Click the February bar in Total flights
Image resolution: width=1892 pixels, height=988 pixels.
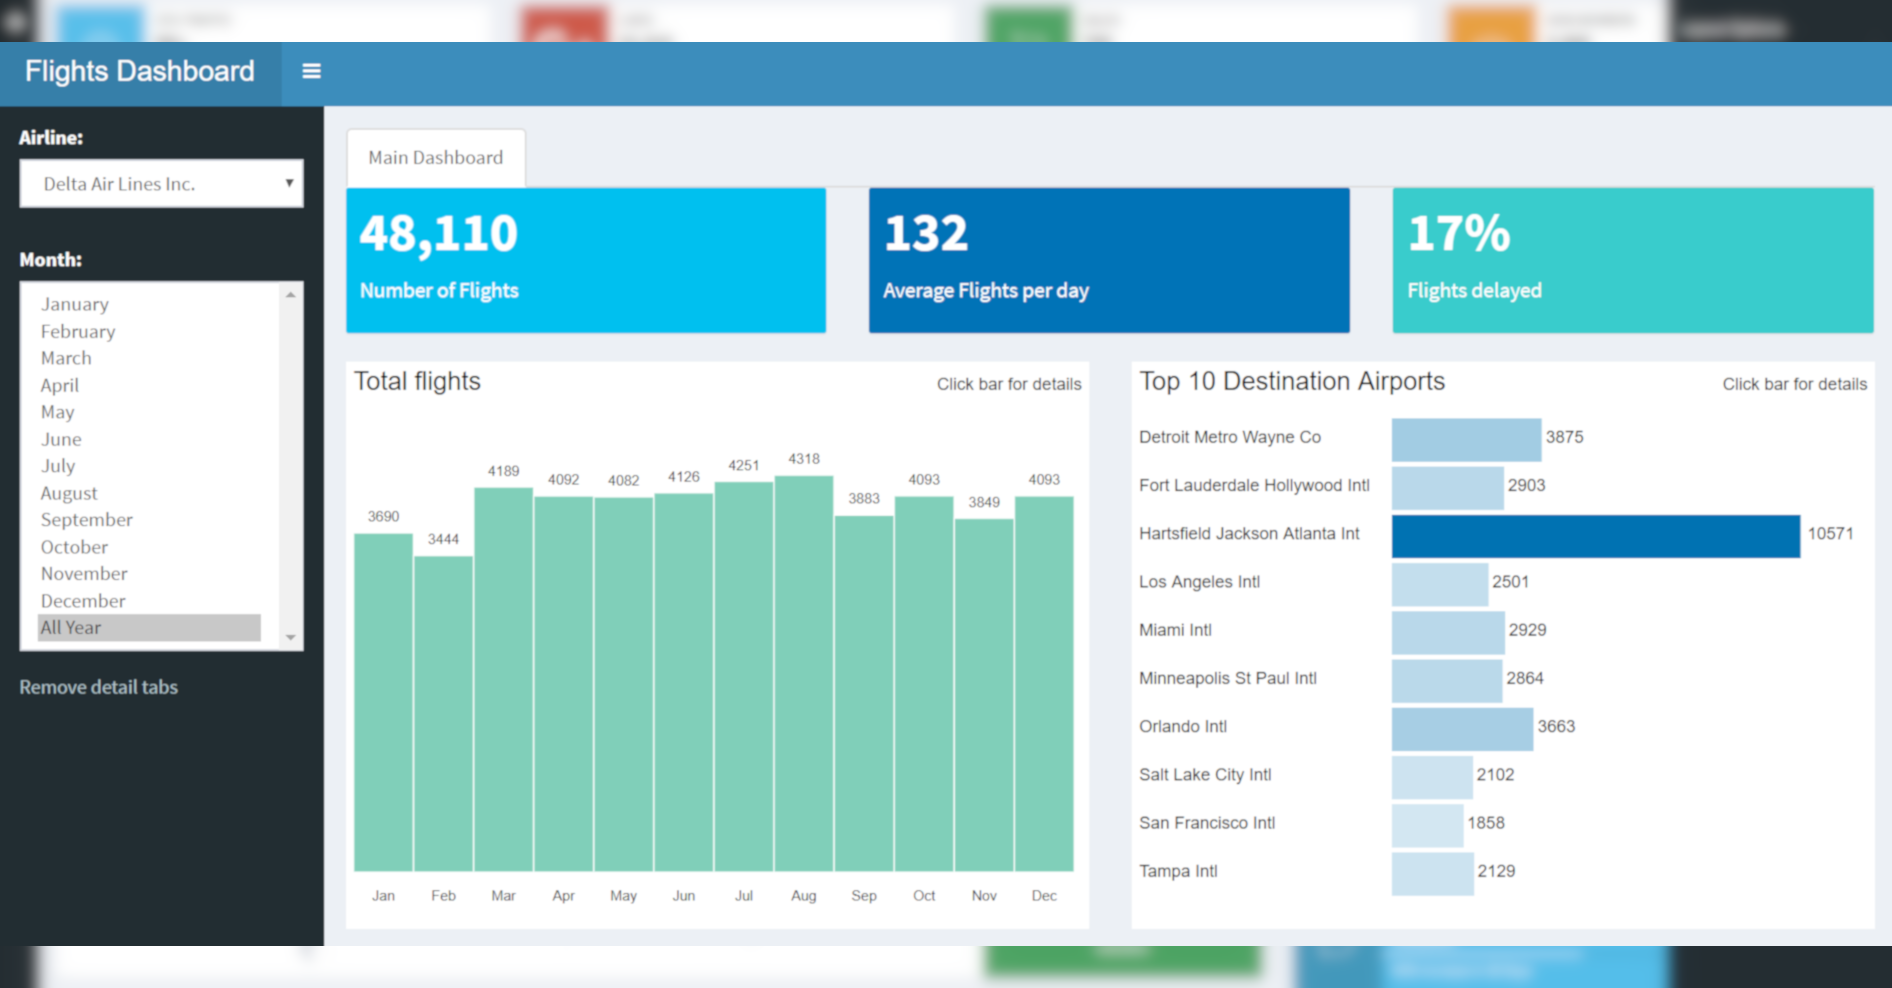click(x=443, y=713)
